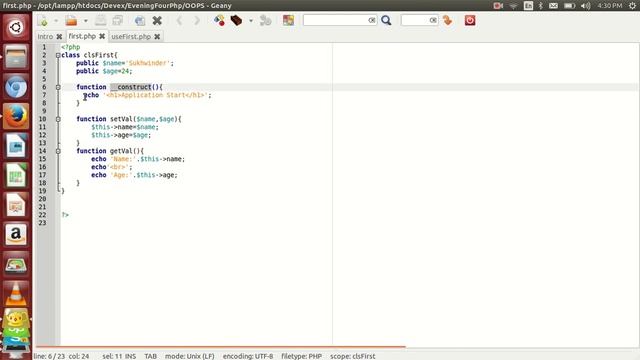Clear the goto line number field

[x=433, y=20]
